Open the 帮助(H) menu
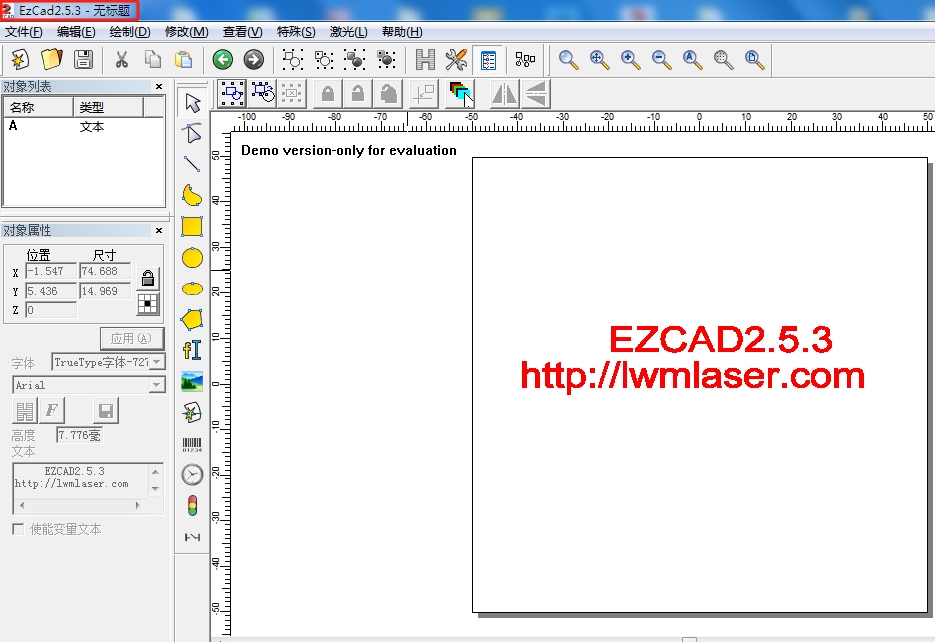 tap(402, 32)
